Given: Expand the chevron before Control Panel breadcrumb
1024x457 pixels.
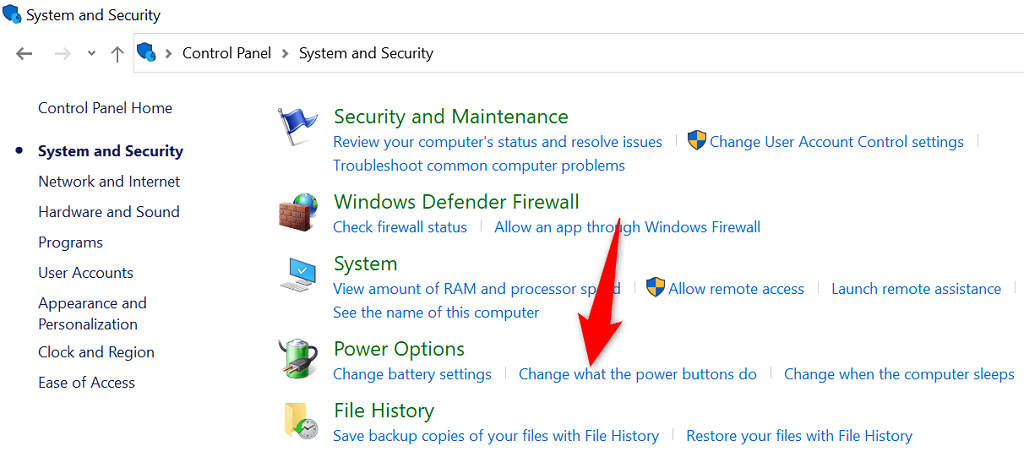Looking at the screenshot, I should 170,53.
